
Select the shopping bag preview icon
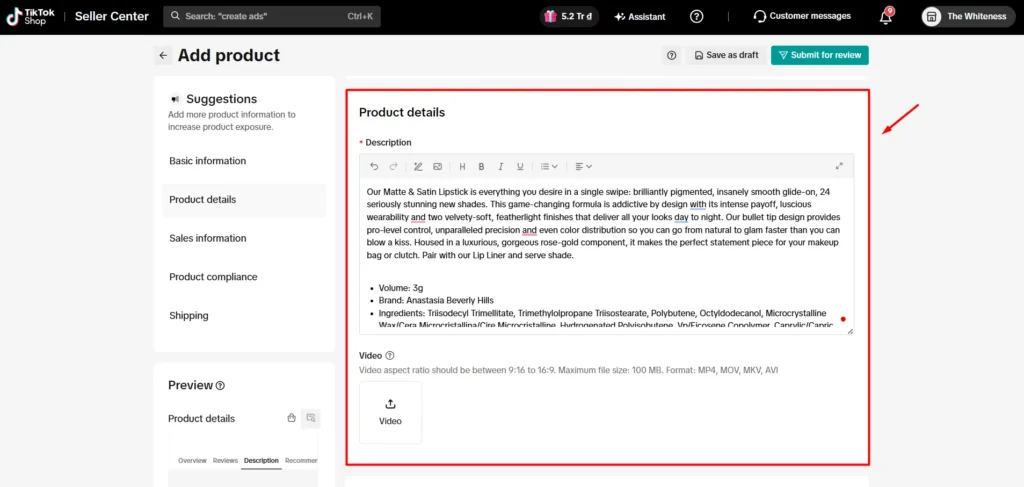292,418
